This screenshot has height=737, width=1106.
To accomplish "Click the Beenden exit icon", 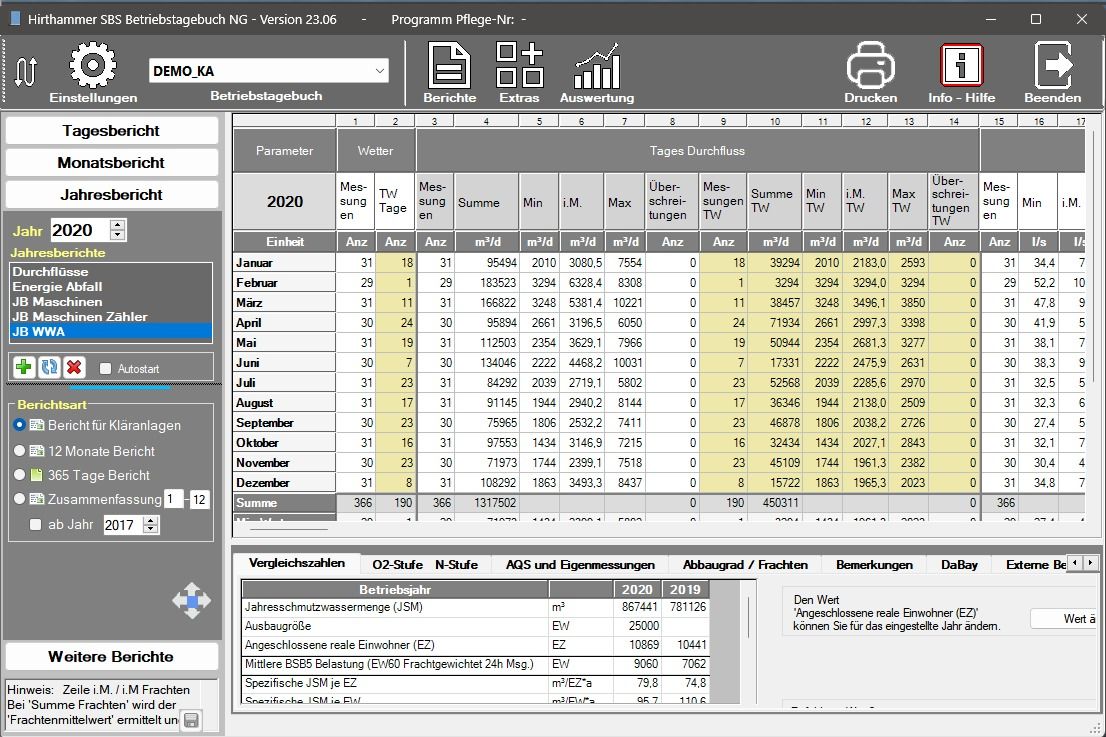I will tap(1052, 66).
